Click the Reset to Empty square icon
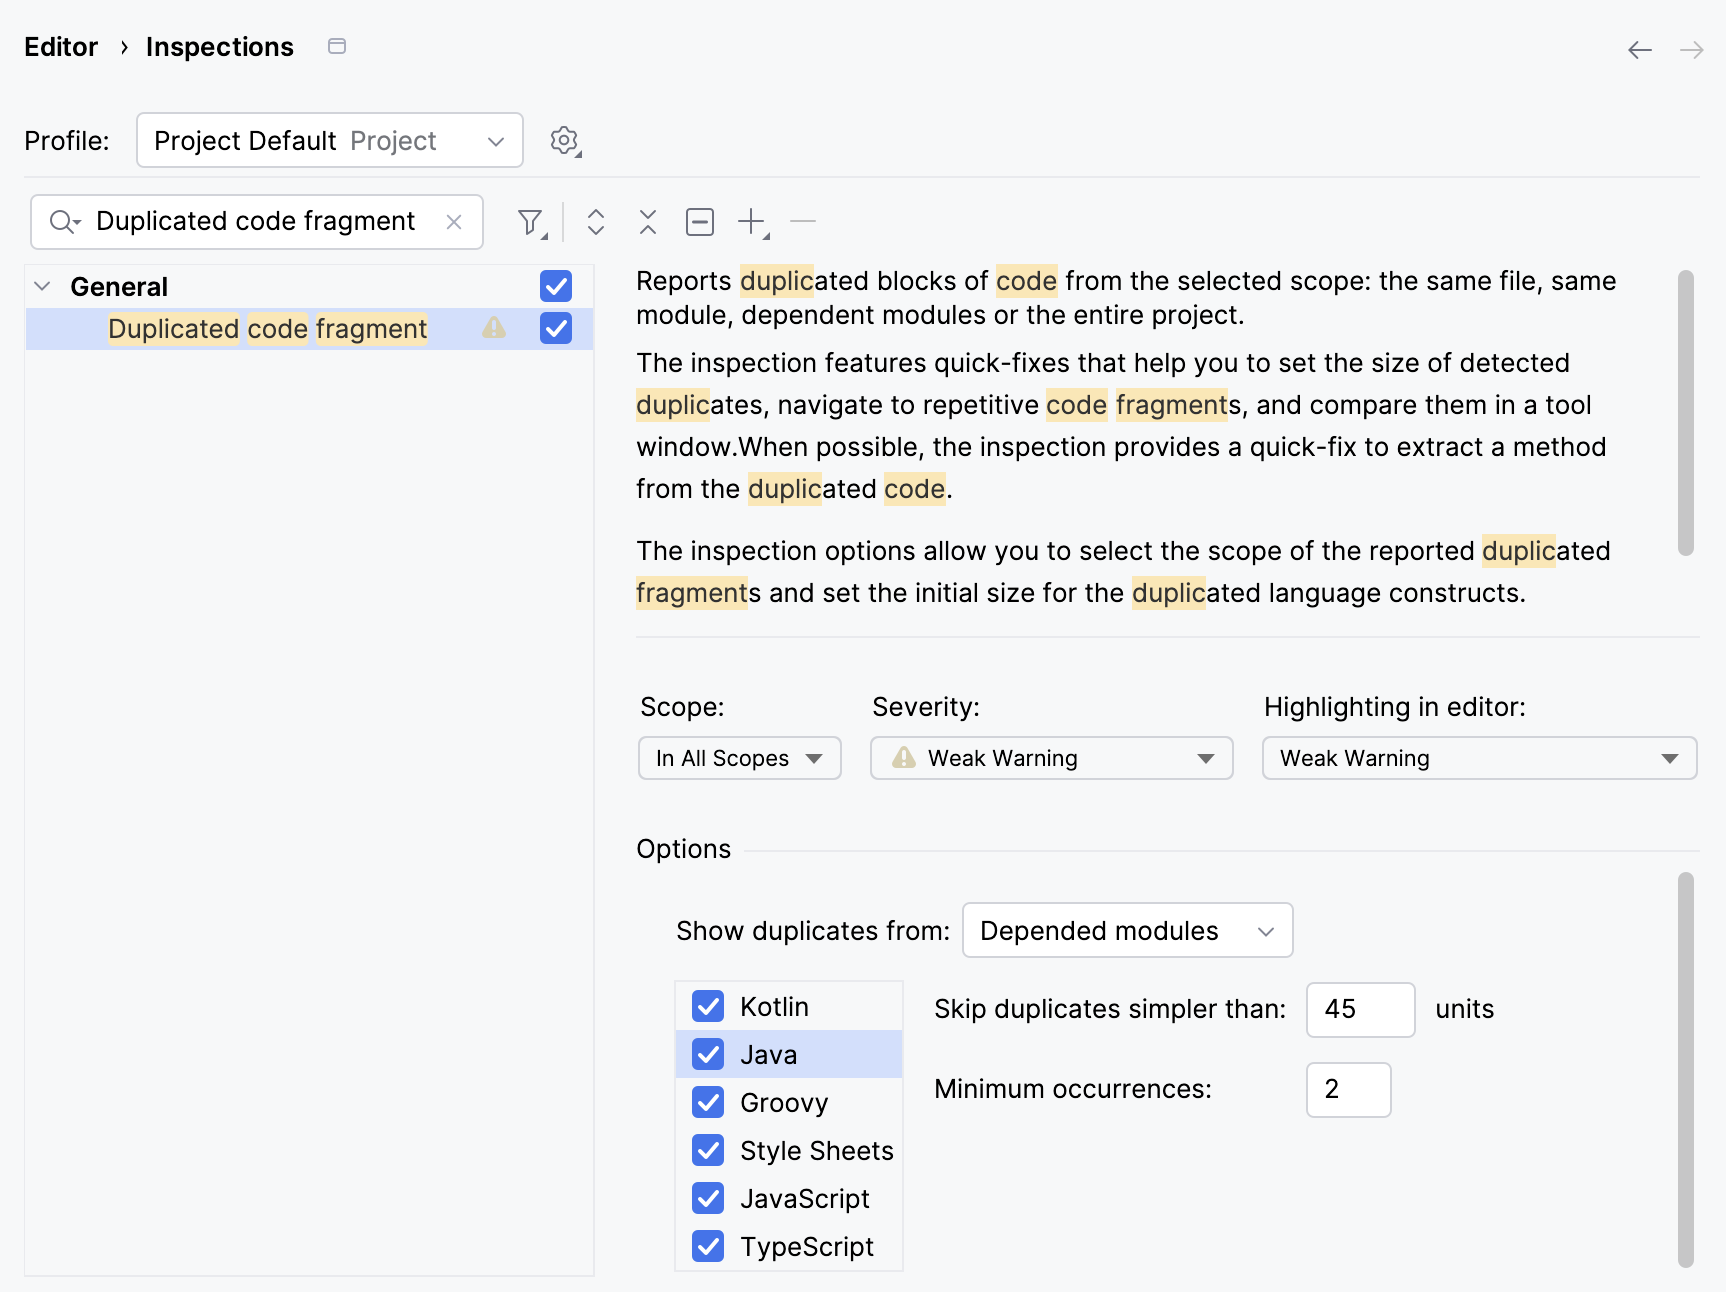The image size is (1726, 1292). point(700,222)
